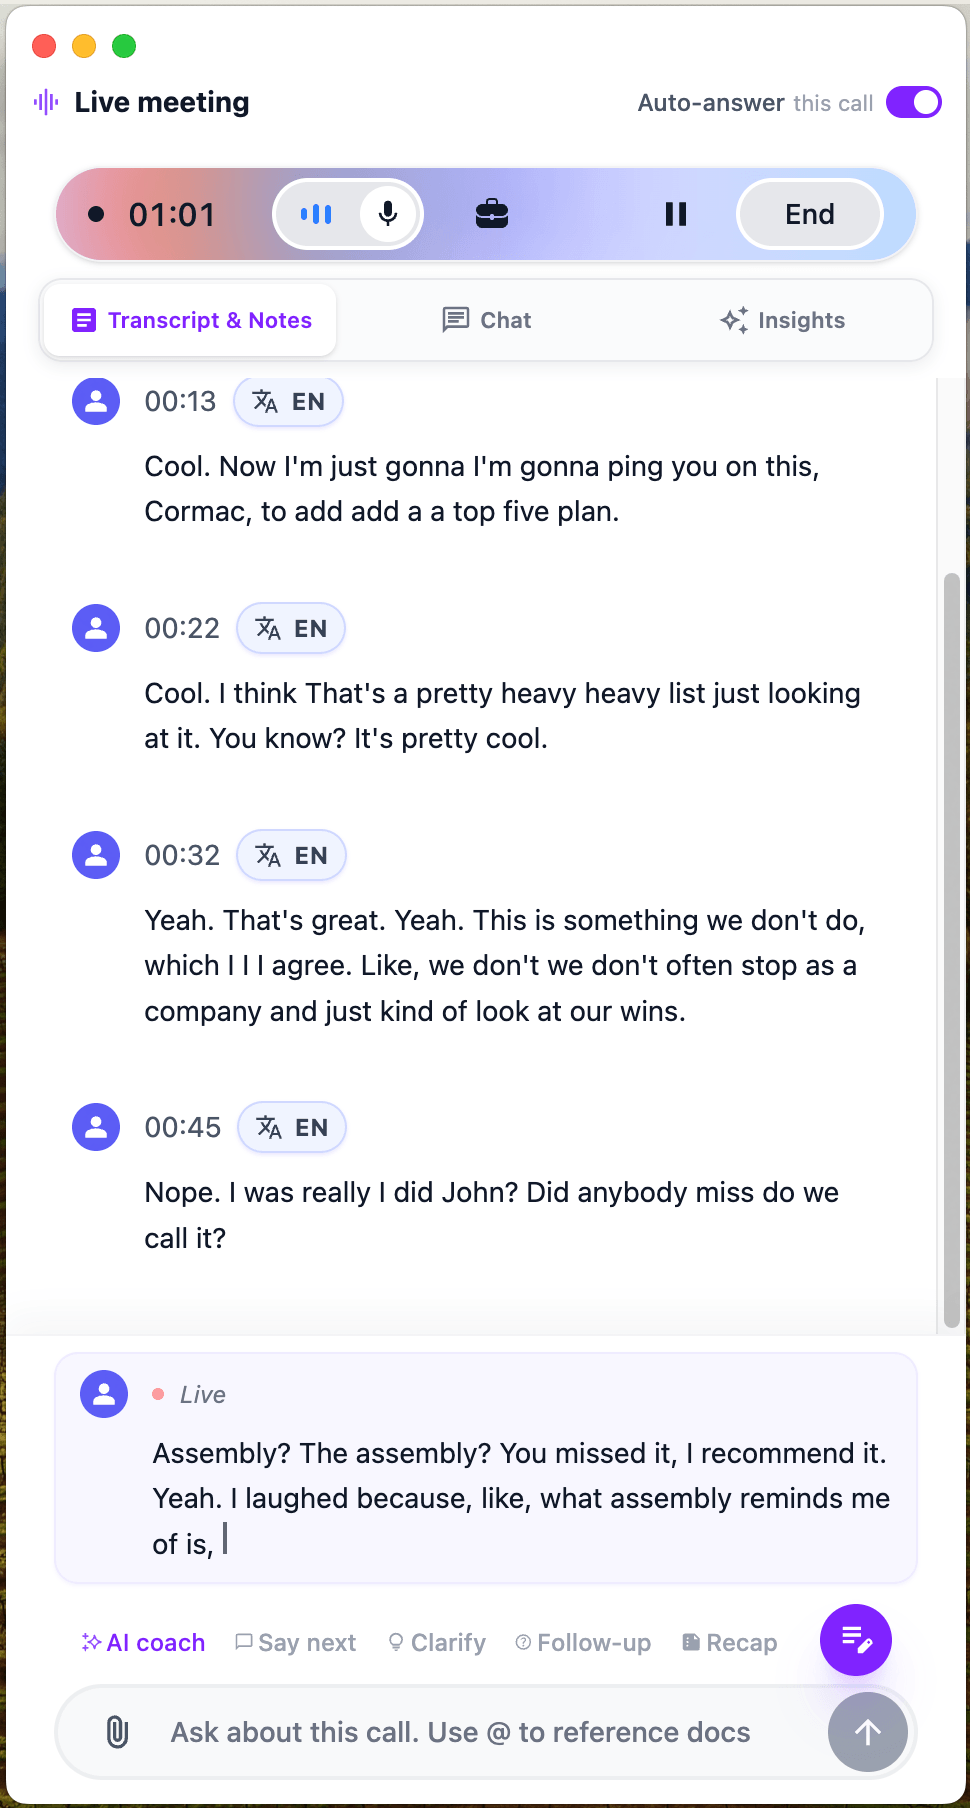Generate a Recap of the call
The height and width of the screenshot is (1808, 970).
click(730, 1643)
